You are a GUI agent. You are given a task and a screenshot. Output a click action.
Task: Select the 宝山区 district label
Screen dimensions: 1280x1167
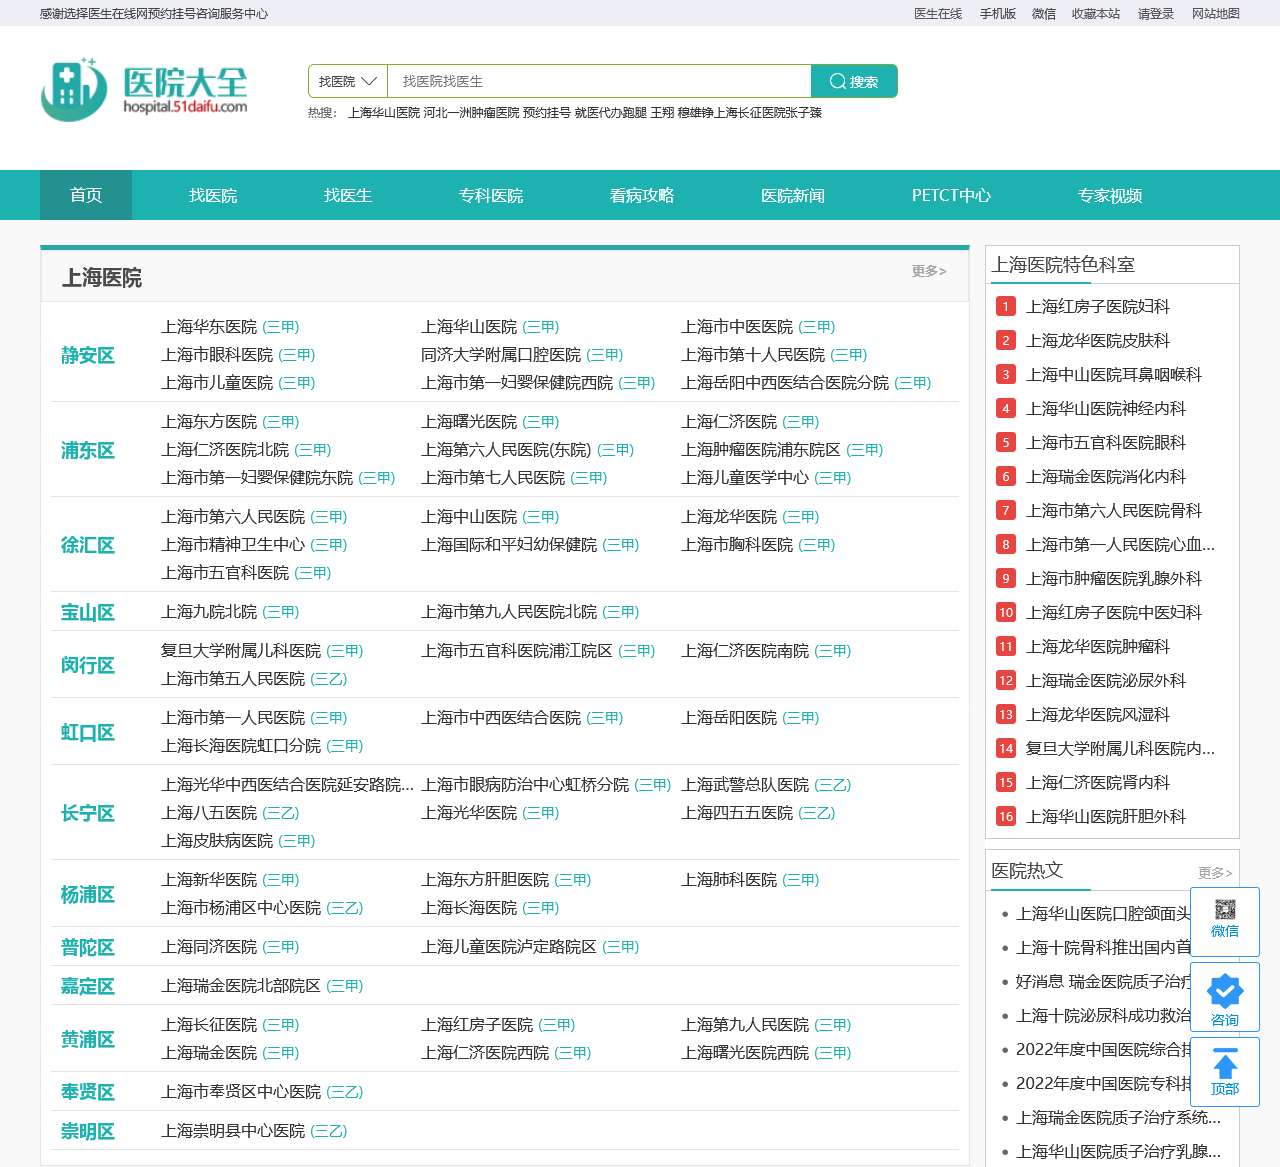(88, 612)
